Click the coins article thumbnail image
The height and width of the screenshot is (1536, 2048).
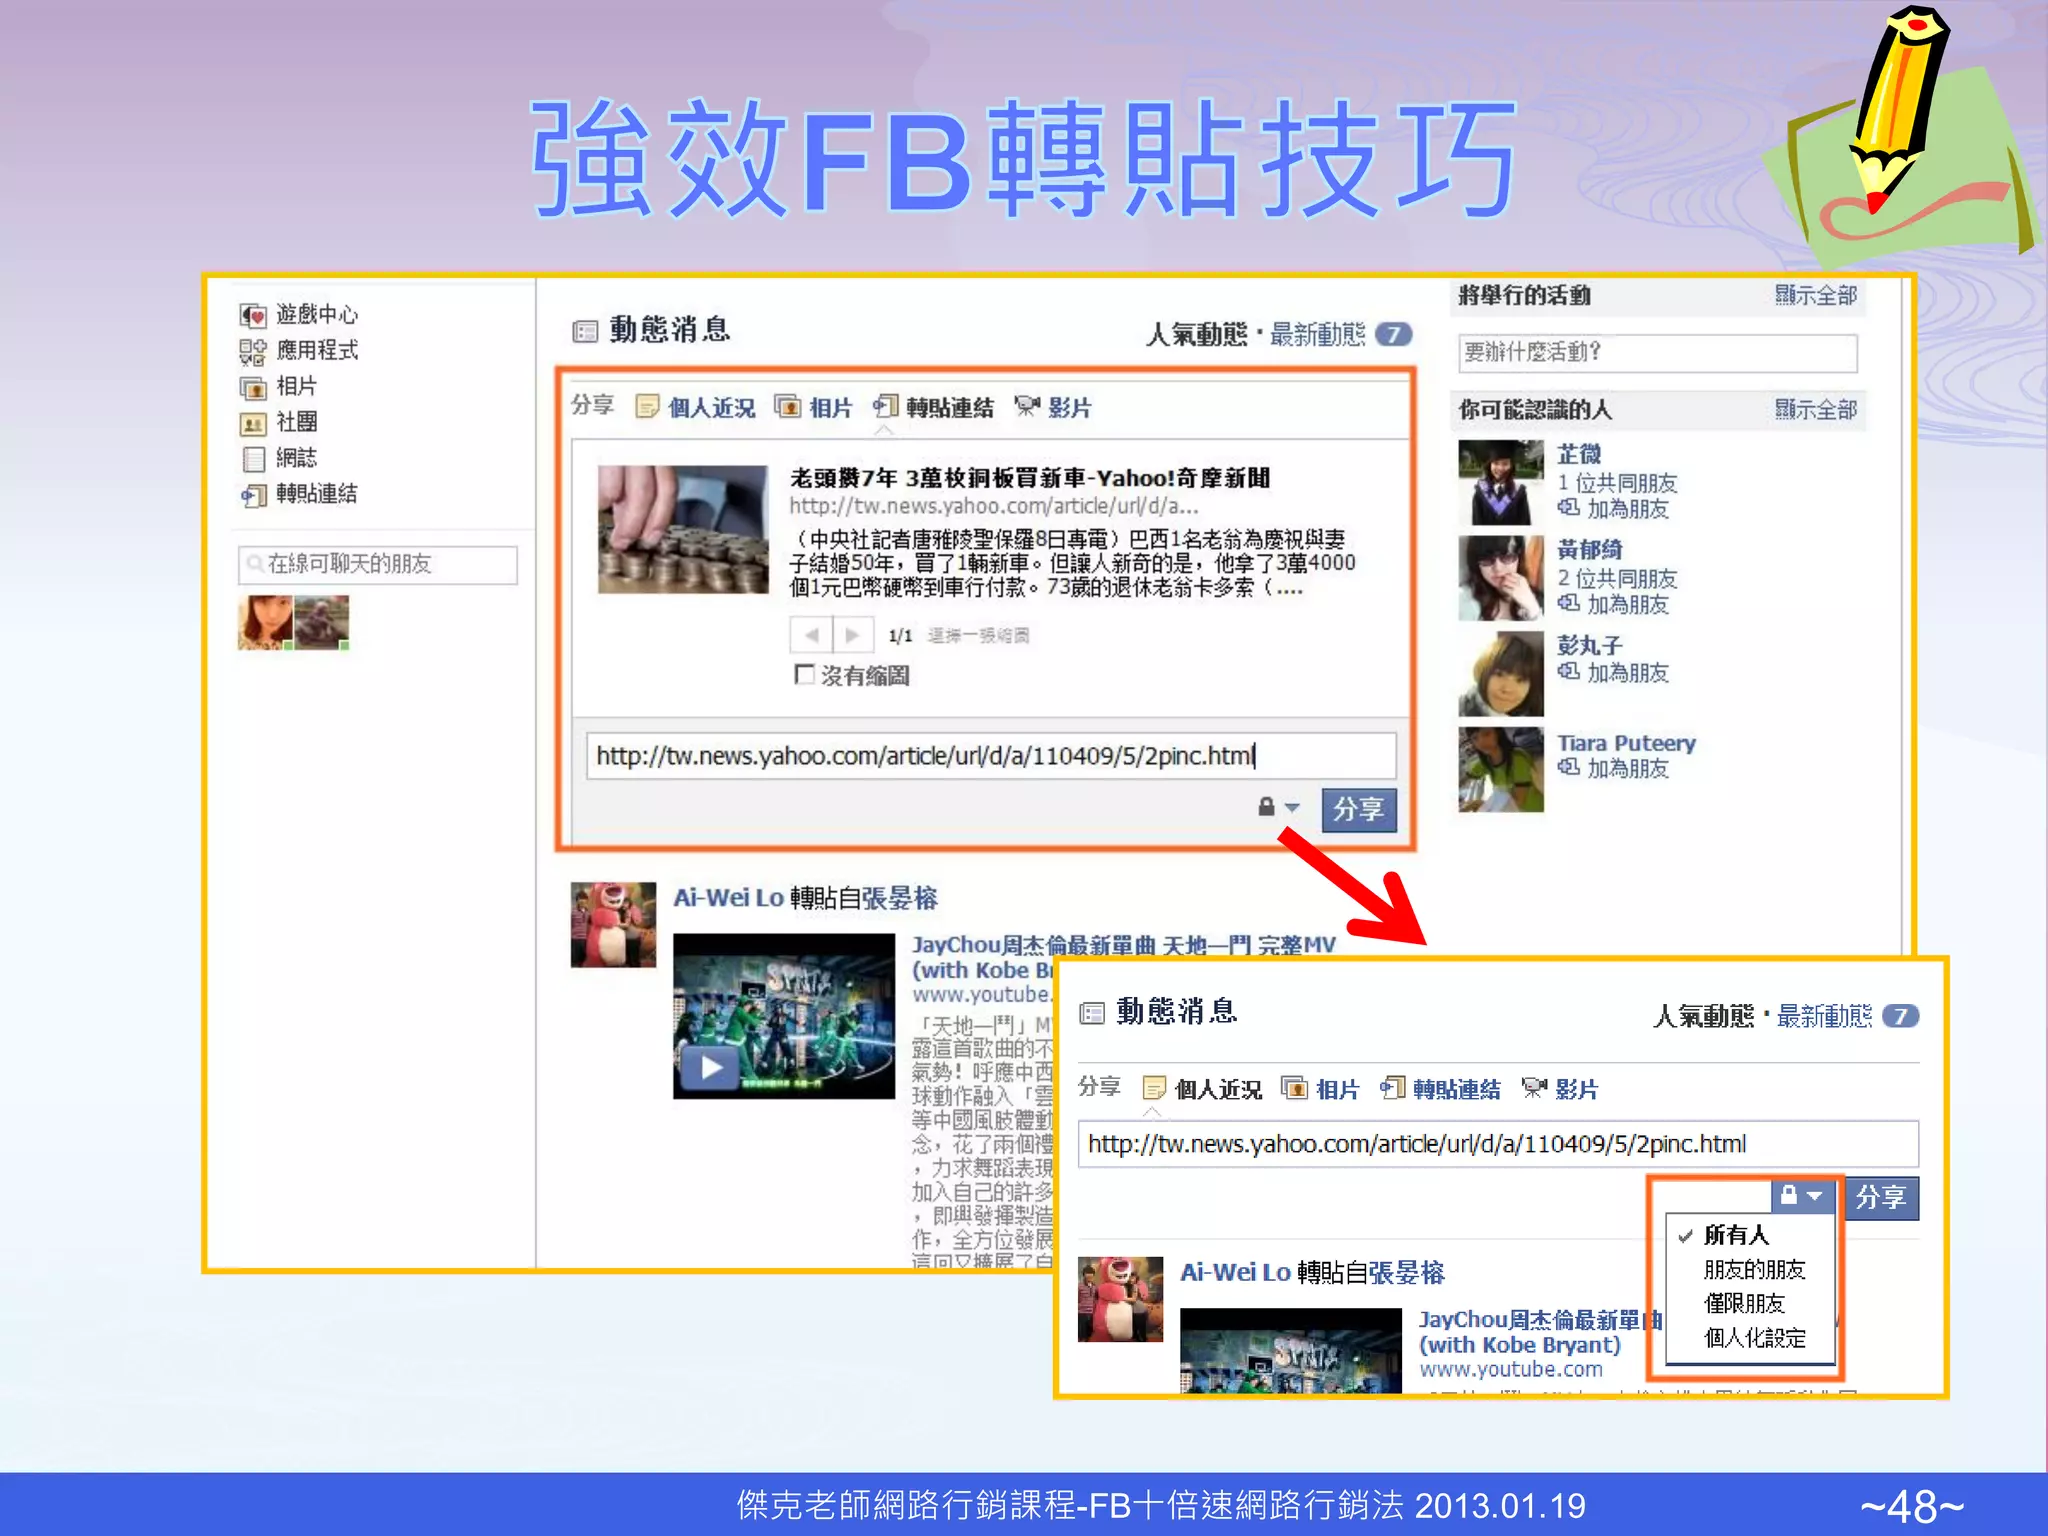(683, 529)
